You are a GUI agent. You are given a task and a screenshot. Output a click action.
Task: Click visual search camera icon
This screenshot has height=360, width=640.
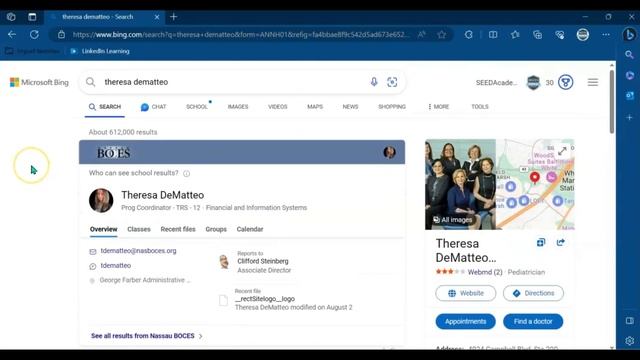(392, 82)
